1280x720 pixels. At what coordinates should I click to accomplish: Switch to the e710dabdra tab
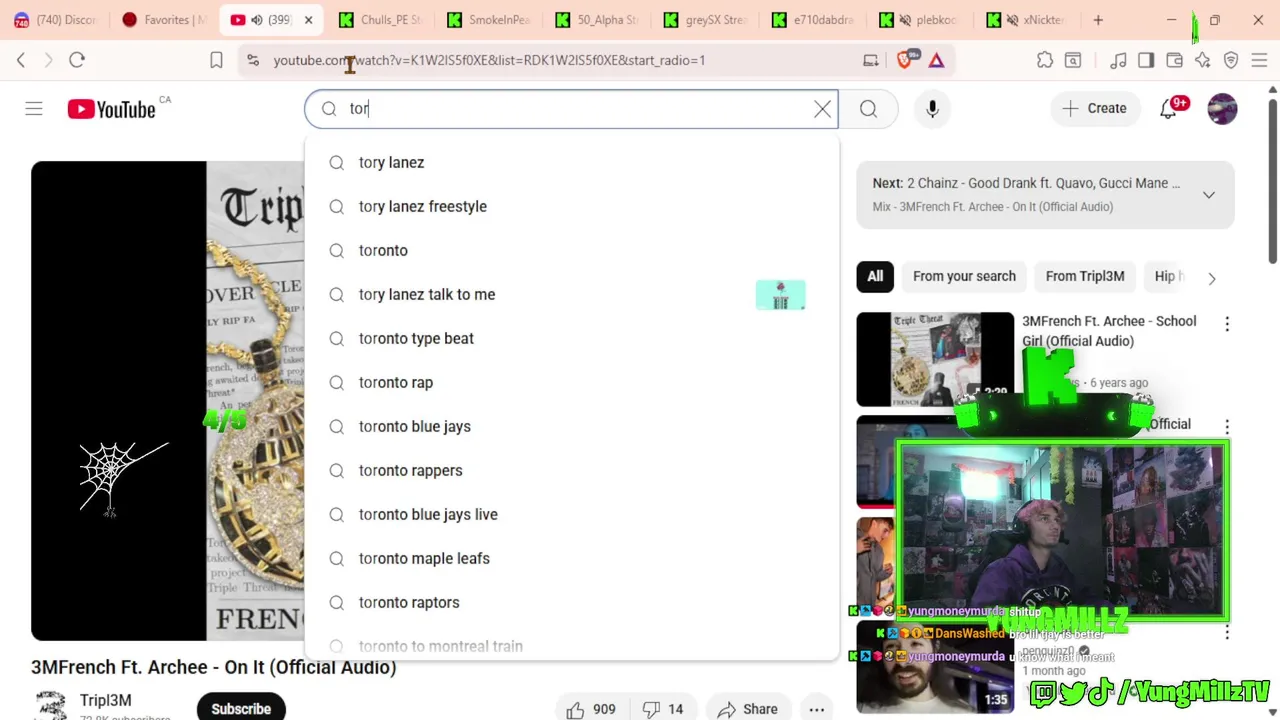click(812, 20)
